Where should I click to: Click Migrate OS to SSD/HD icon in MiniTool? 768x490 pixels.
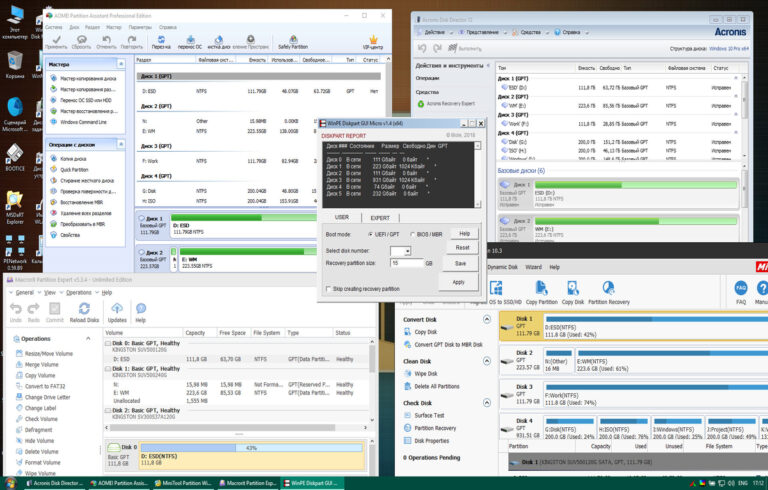pyautogui.click(x=496, y=288)
